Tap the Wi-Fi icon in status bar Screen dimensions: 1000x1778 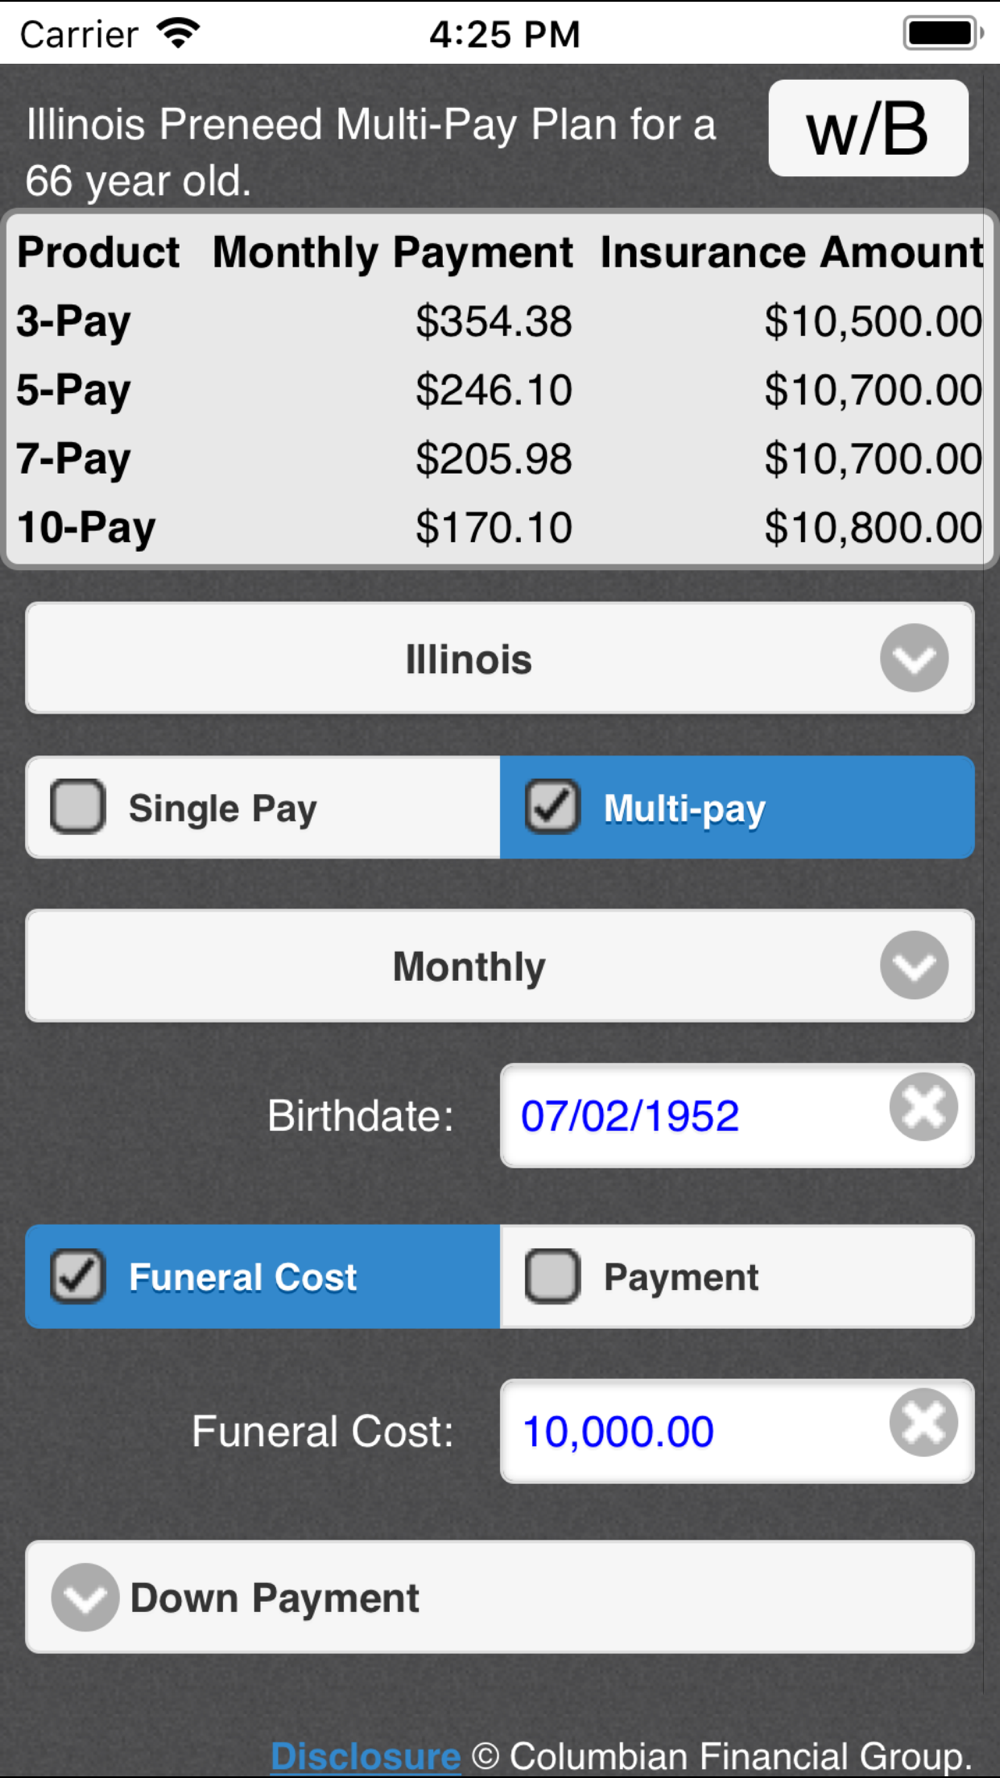pos(178,33)
